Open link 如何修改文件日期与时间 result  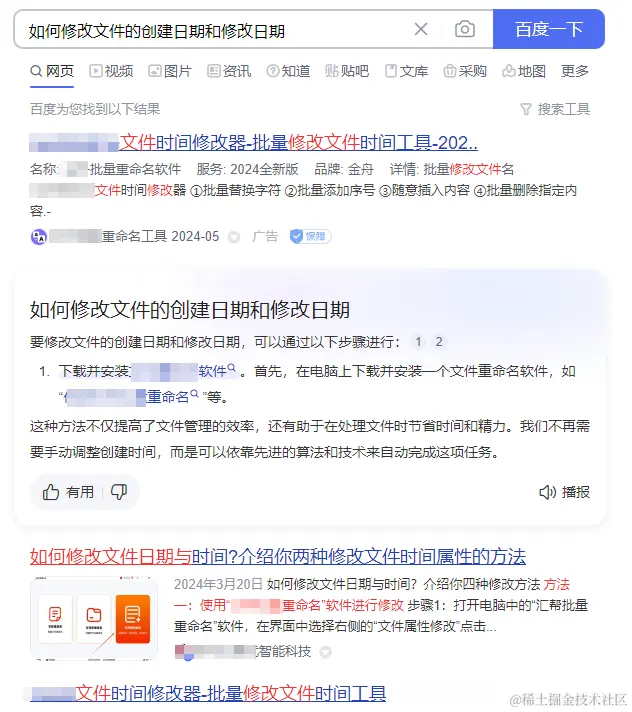(x=278, y=556)
